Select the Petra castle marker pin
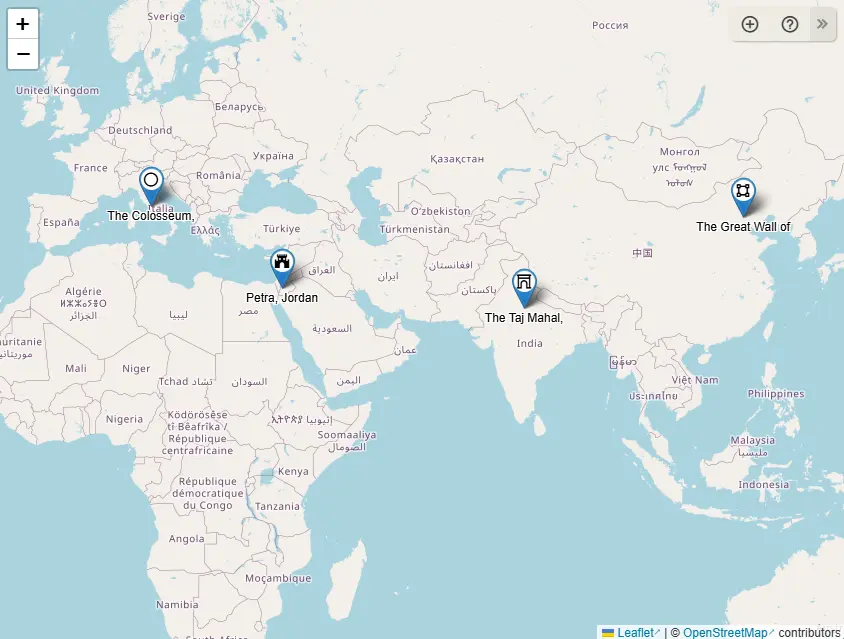This screenshot has width=844, height=639. click(283, 265)
